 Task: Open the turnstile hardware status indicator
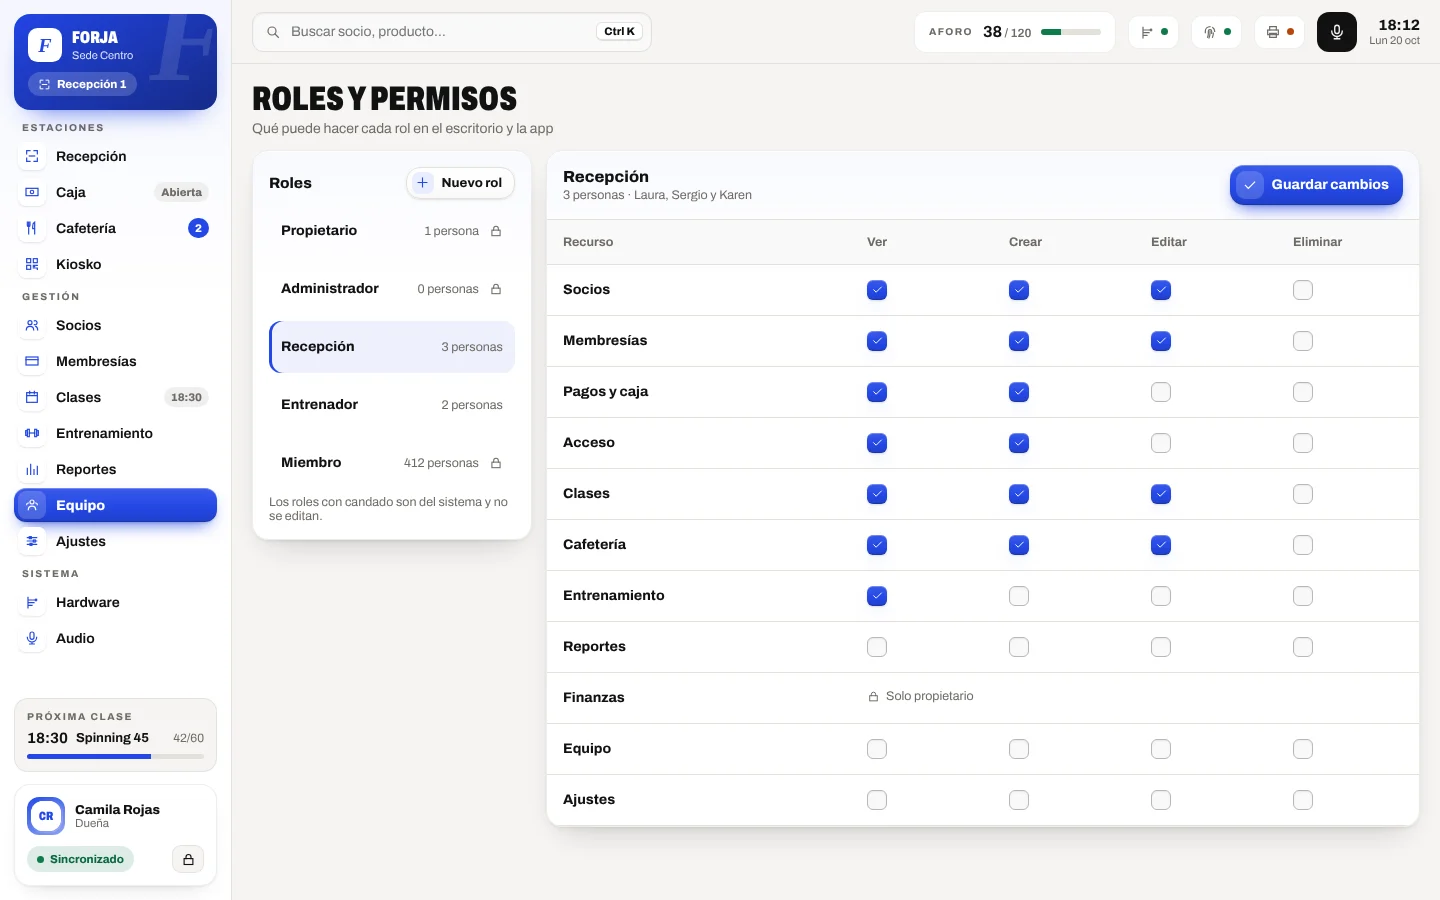(1154, 32)
